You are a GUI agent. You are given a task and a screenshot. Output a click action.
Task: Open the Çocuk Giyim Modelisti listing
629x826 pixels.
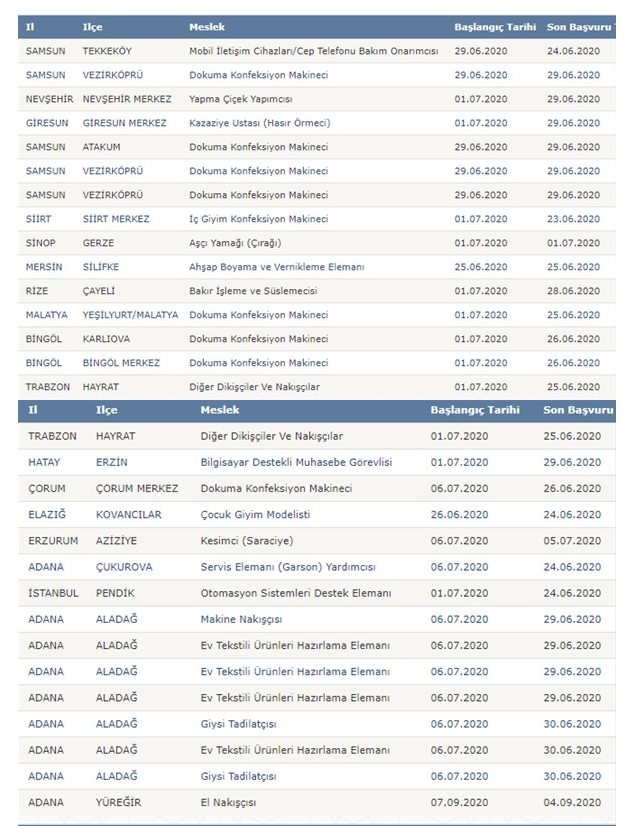(255, 514)
